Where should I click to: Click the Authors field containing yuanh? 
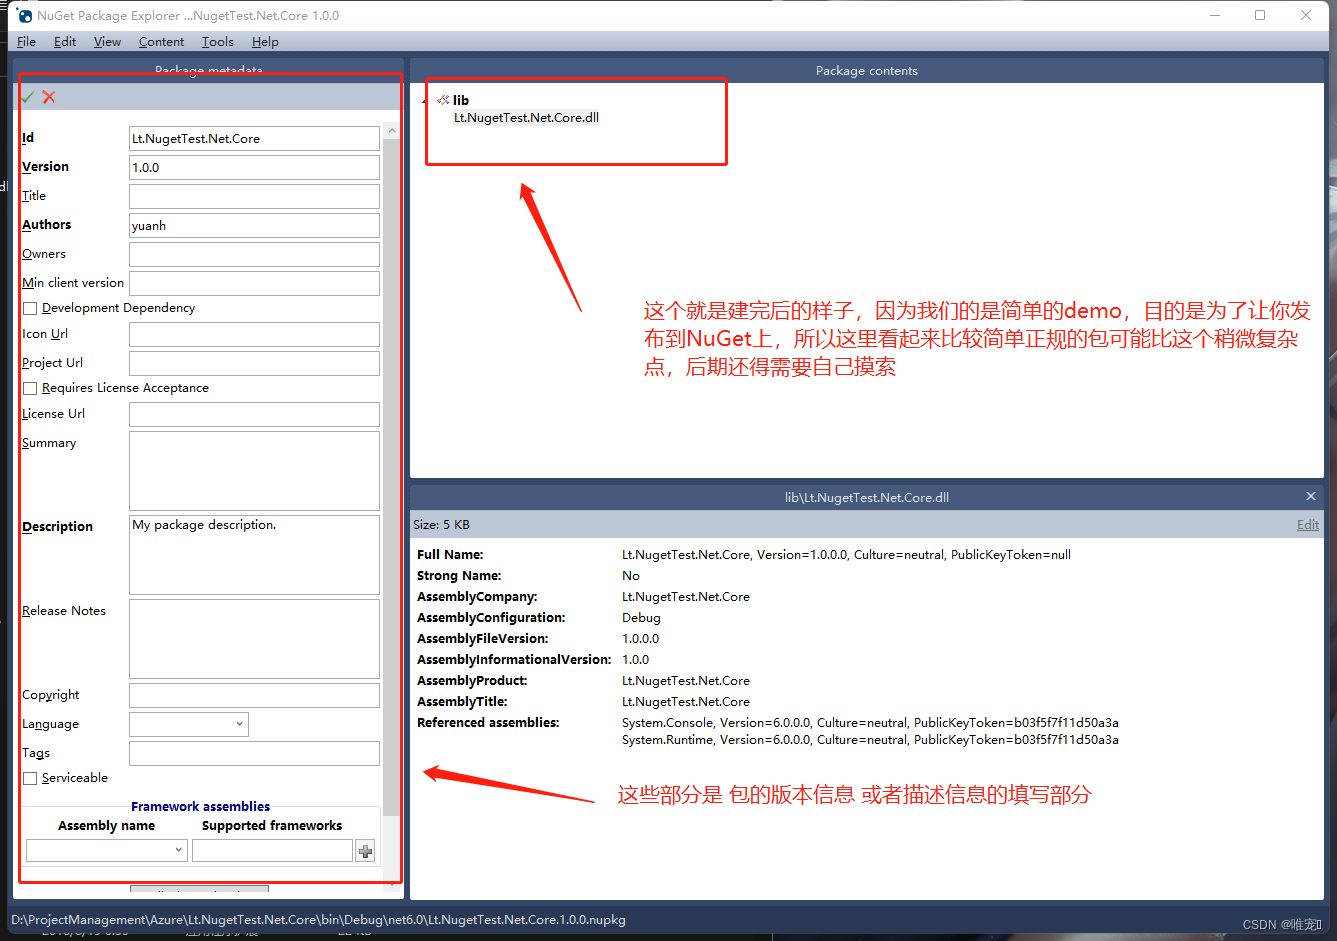254,225
